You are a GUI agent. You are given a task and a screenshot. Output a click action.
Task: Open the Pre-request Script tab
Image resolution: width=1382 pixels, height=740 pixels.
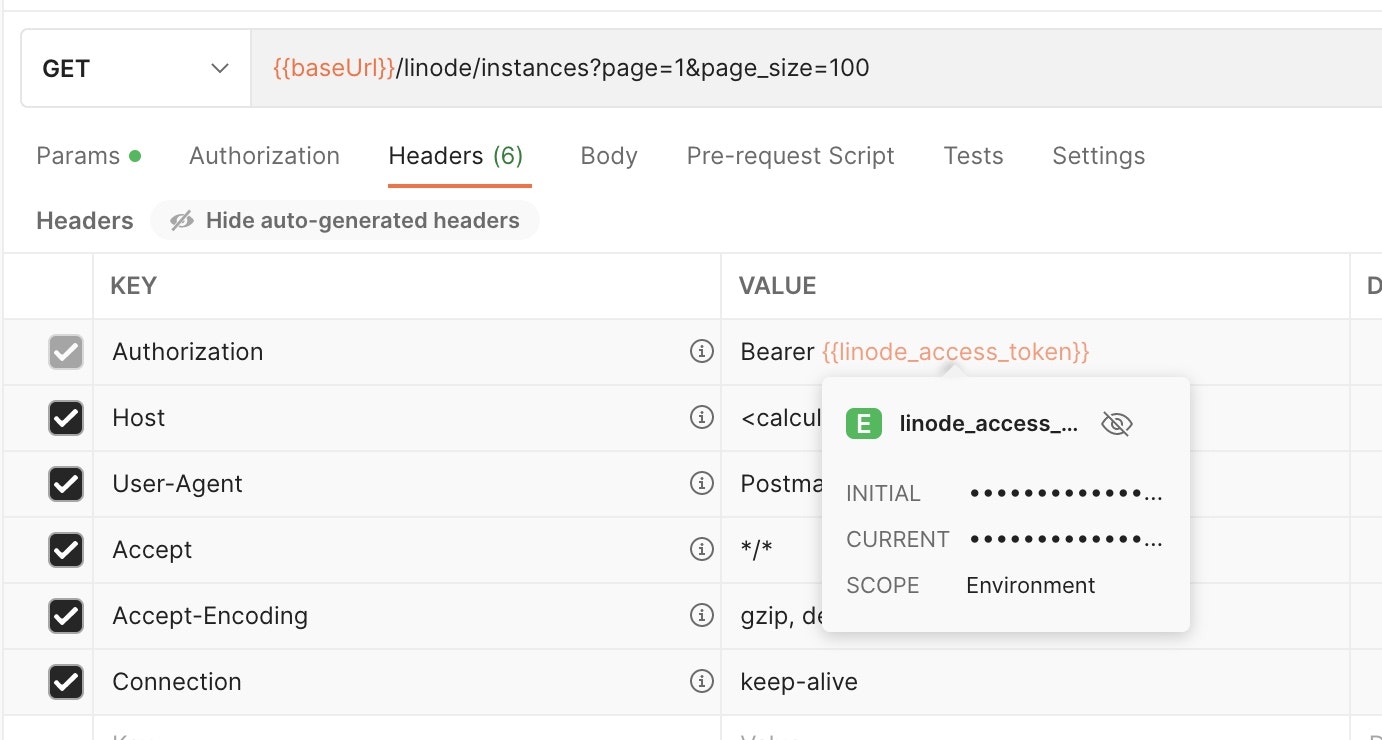(x=790, y=156)
